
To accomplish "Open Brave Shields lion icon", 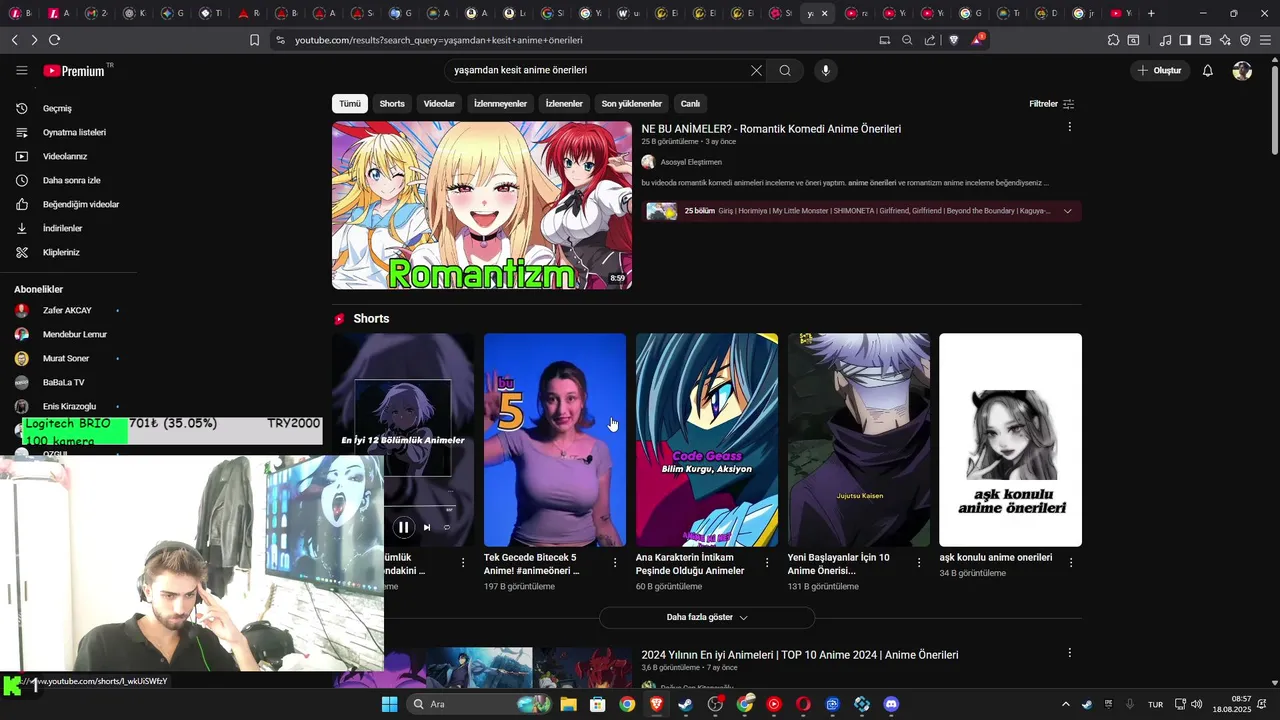I will point(953,40).
